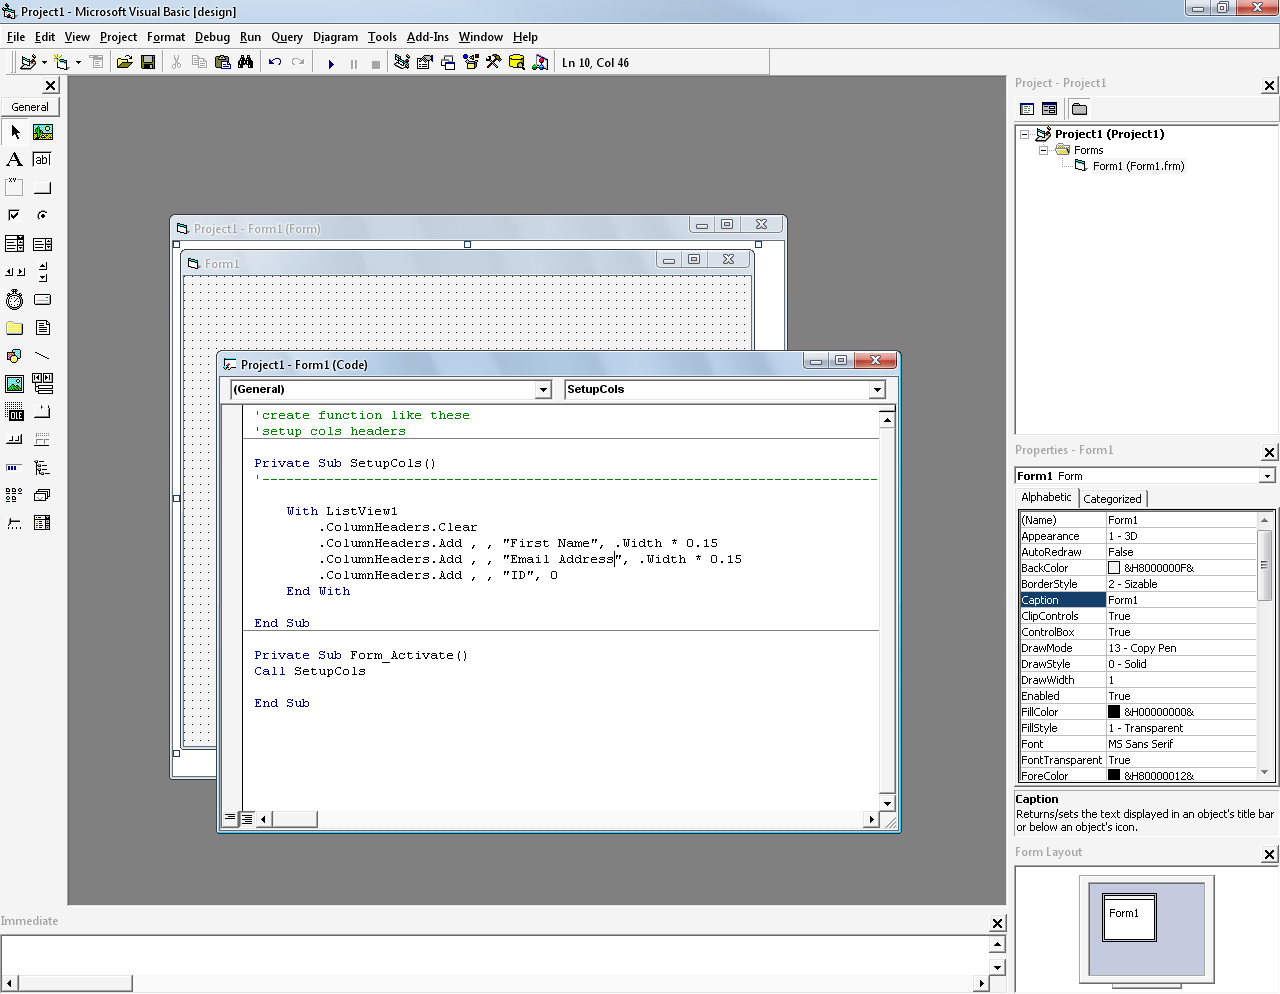
Task: Switch code window to Procedure View
Action: pos(231,819)
